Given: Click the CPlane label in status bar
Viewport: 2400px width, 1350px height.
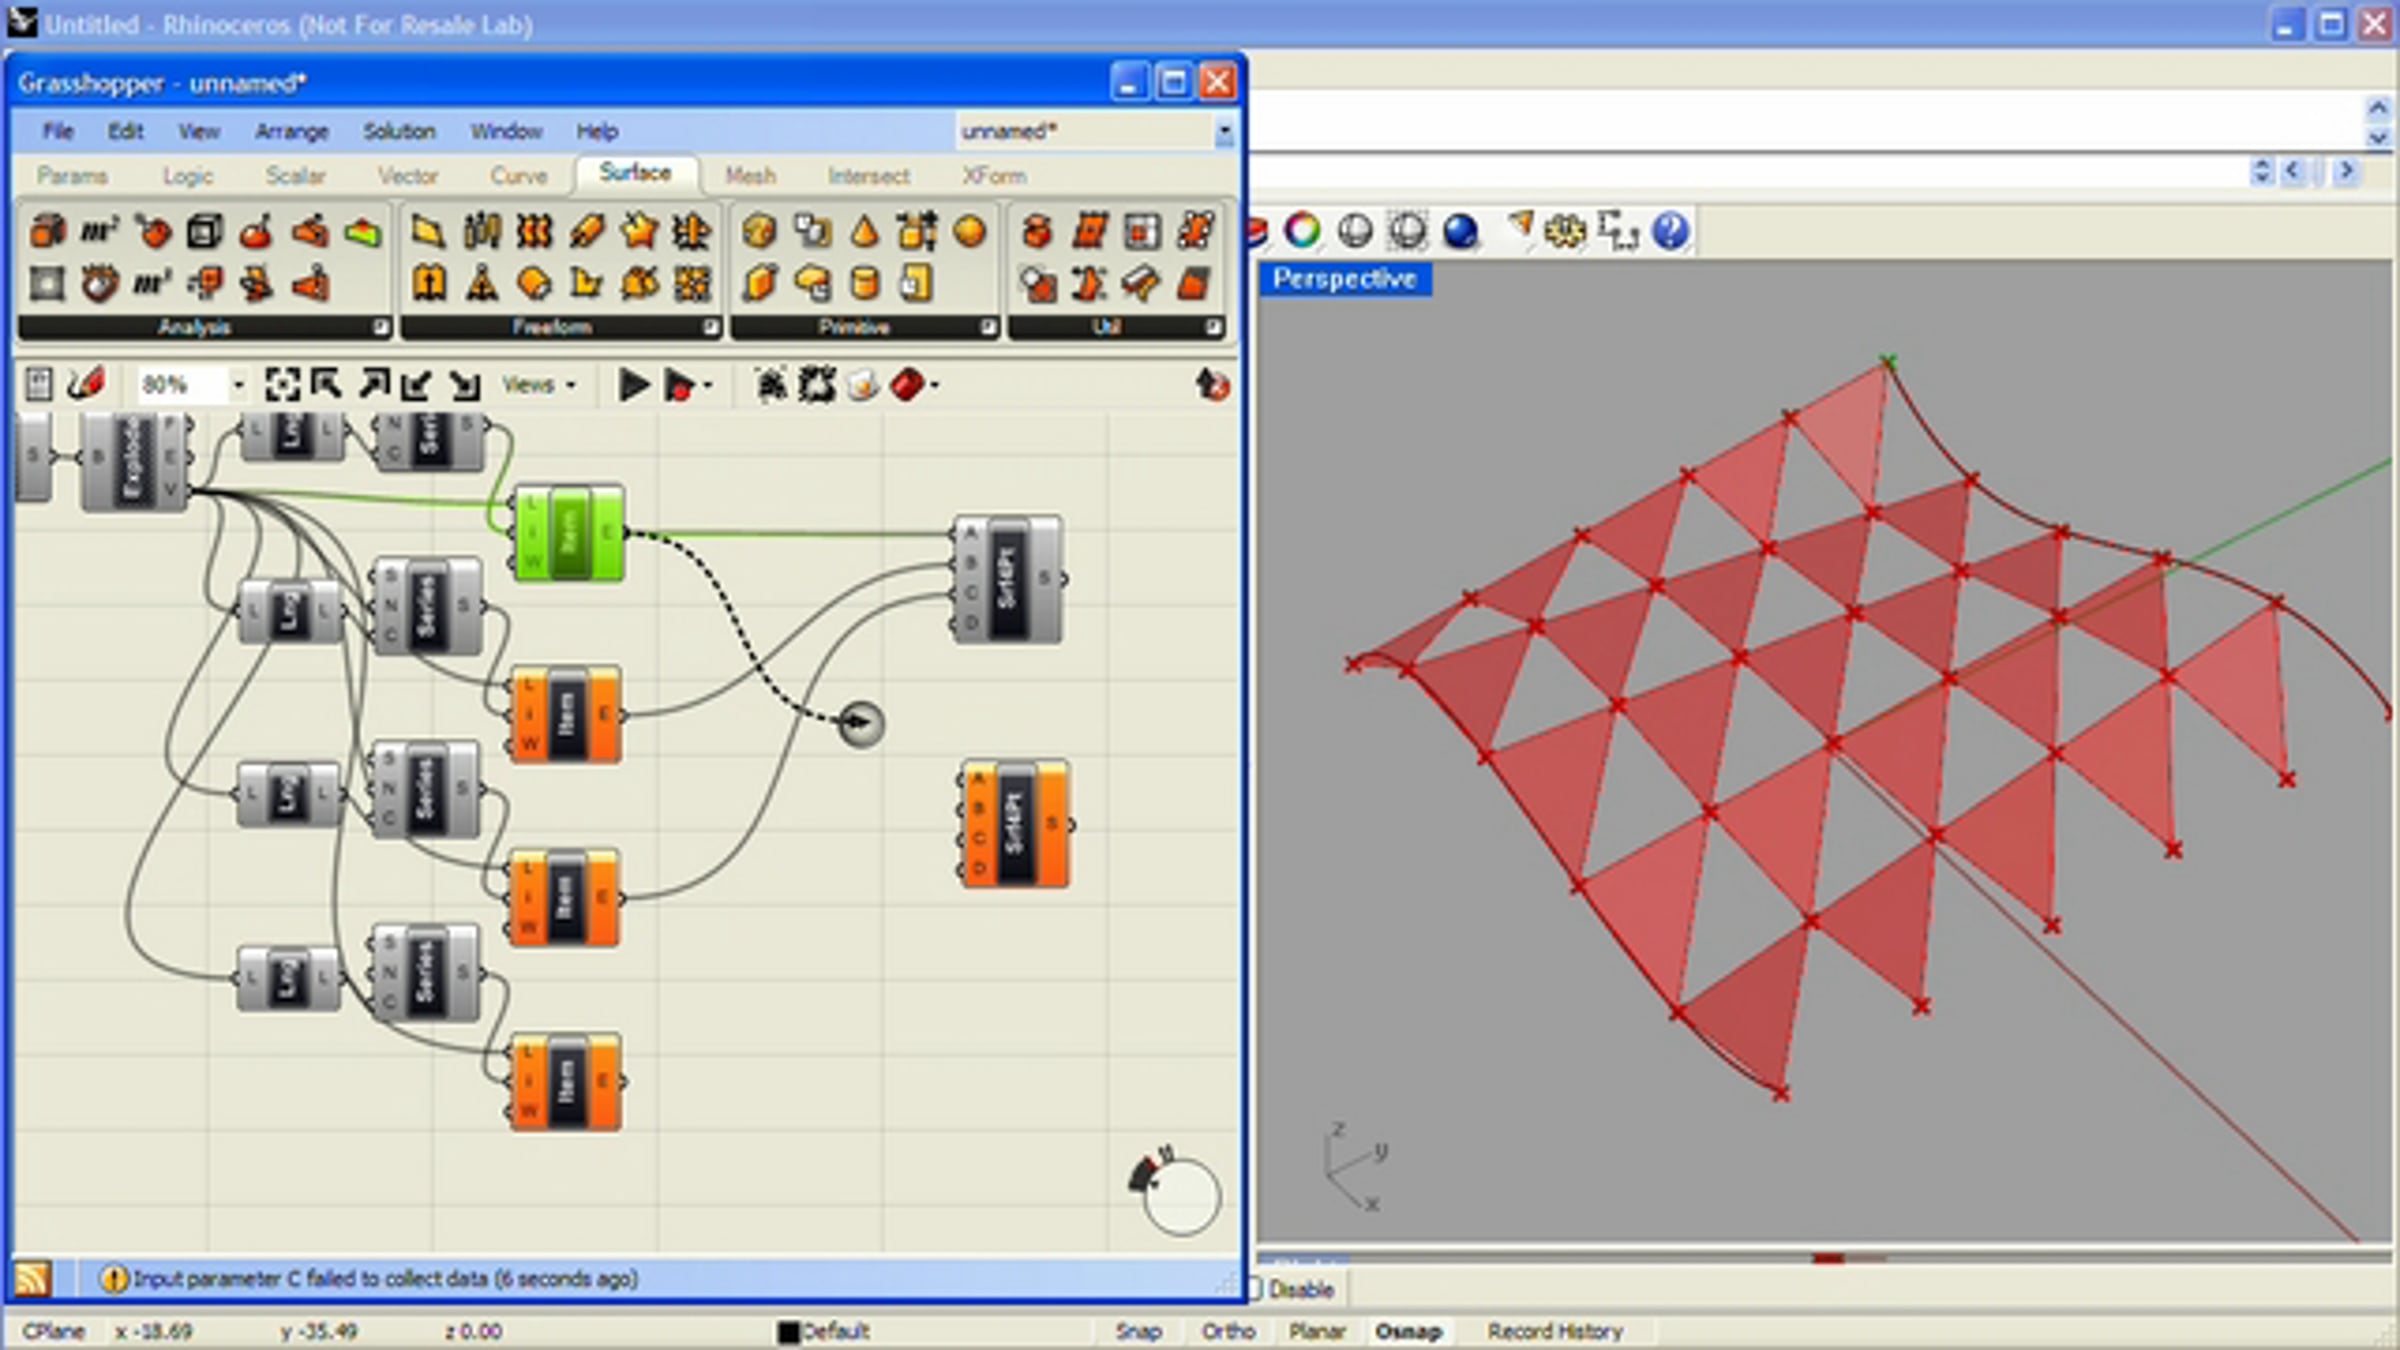Looking at the screenshot, I should click(x=53, y=1332).
